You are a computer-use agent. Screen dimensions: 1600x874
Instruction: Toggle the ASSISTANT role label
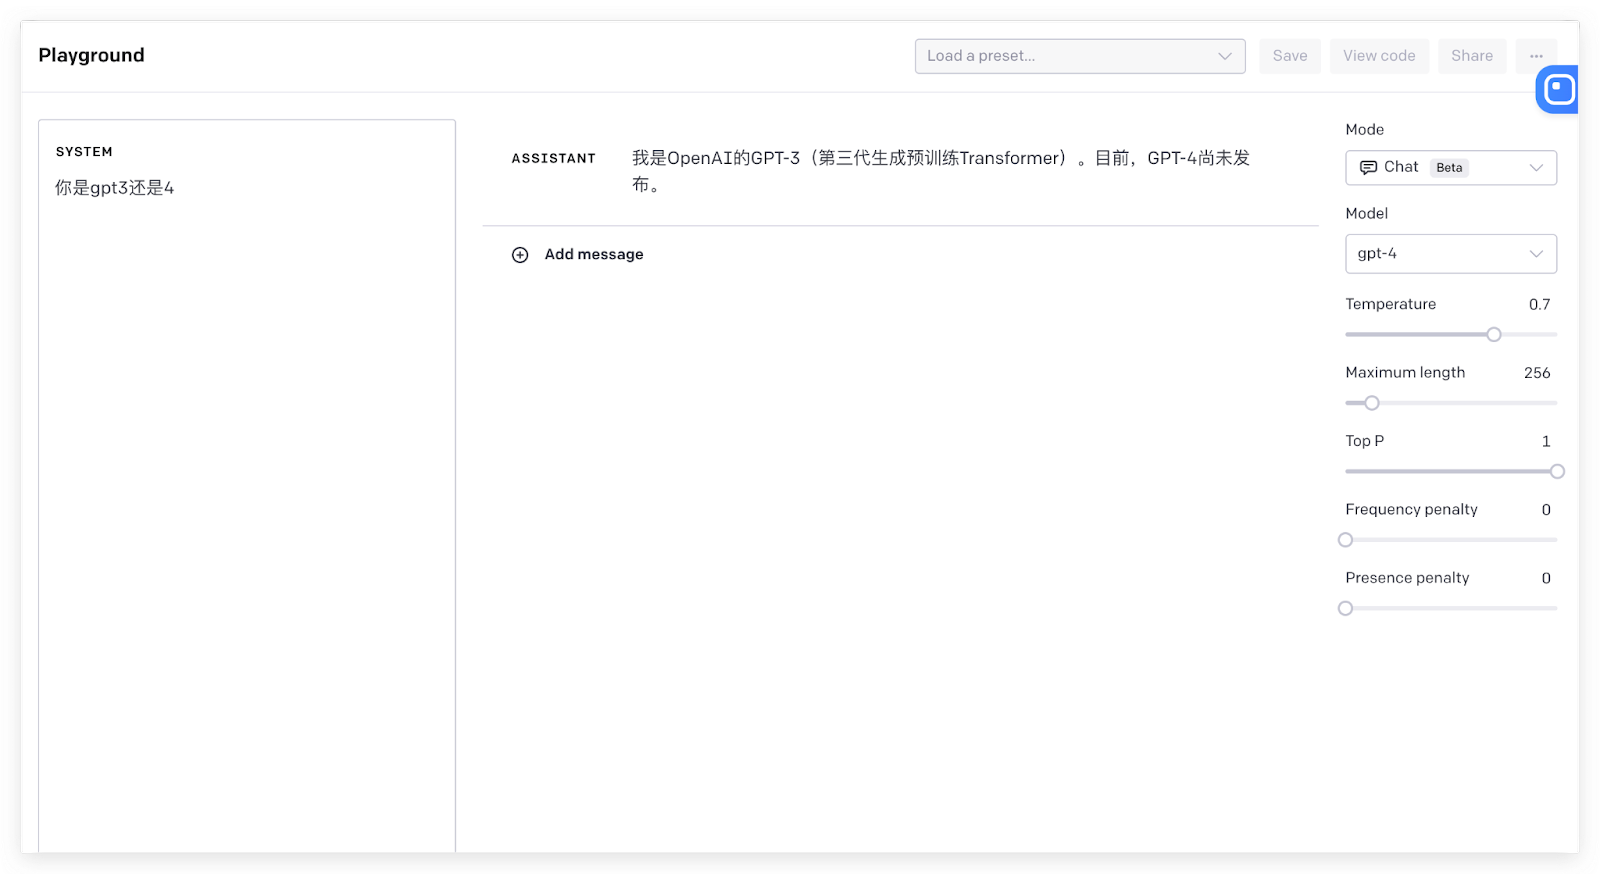pos(553,159)
